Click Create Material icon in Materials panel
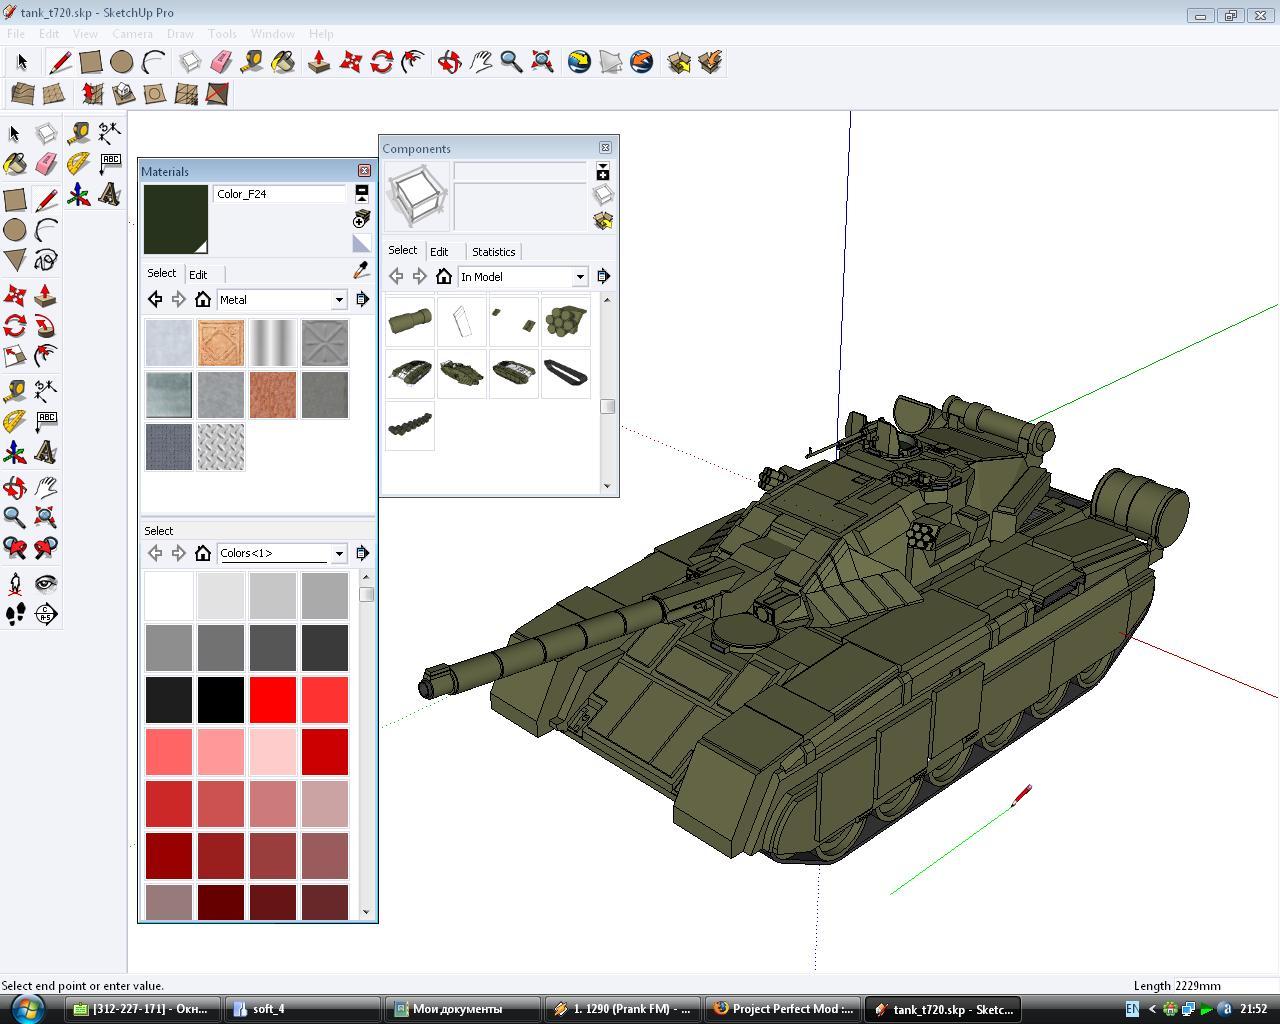The image size is (1280, 1024). point(361,219)
